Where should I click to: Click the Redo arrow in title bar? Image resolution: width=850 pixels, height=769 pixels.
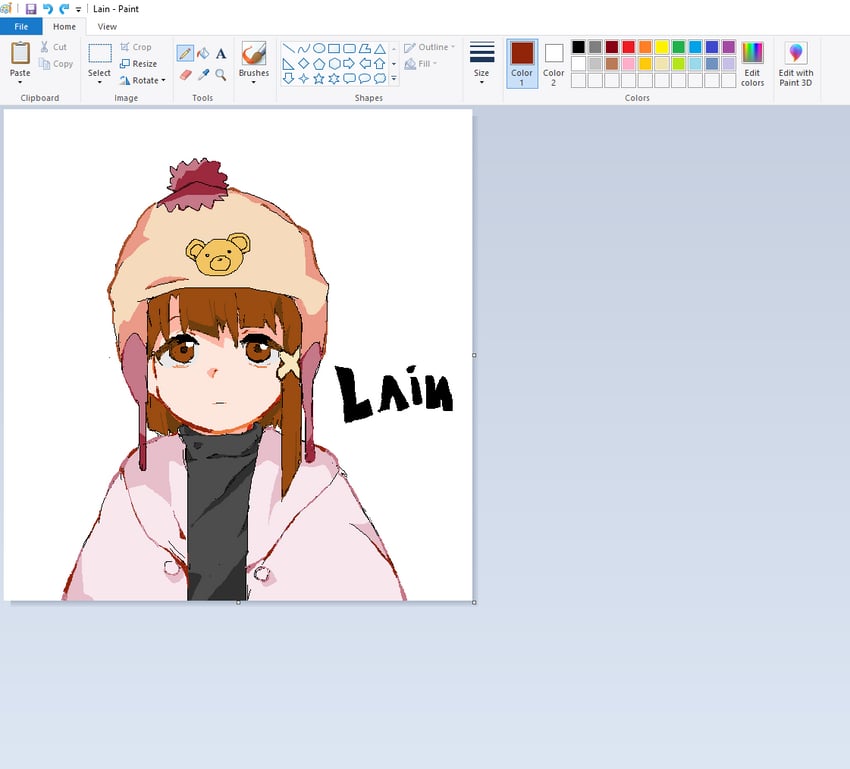tap(64, 9)
